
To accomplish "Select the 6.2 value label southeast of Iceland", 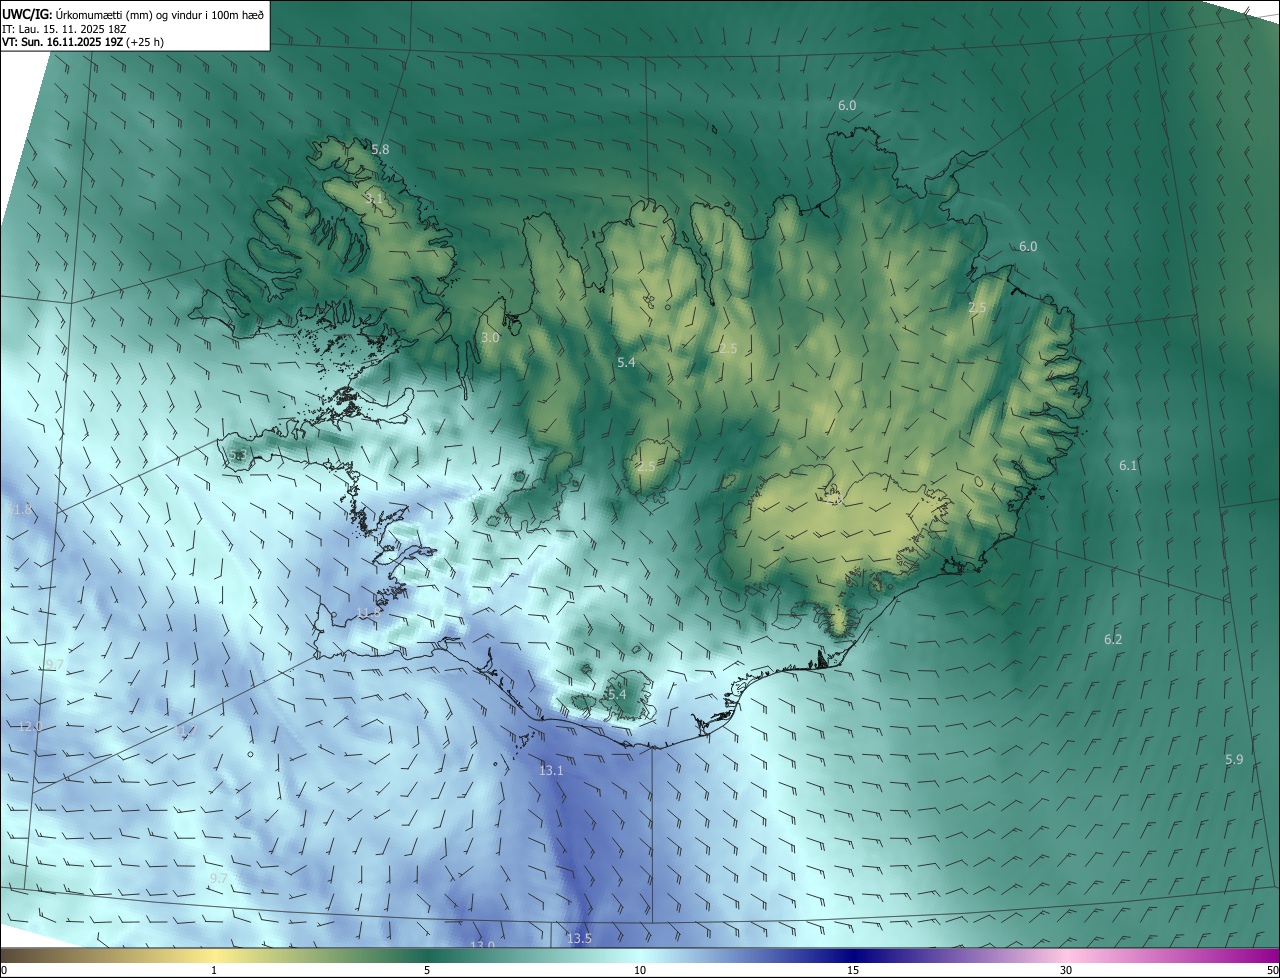I will (x=1113, y=639).
